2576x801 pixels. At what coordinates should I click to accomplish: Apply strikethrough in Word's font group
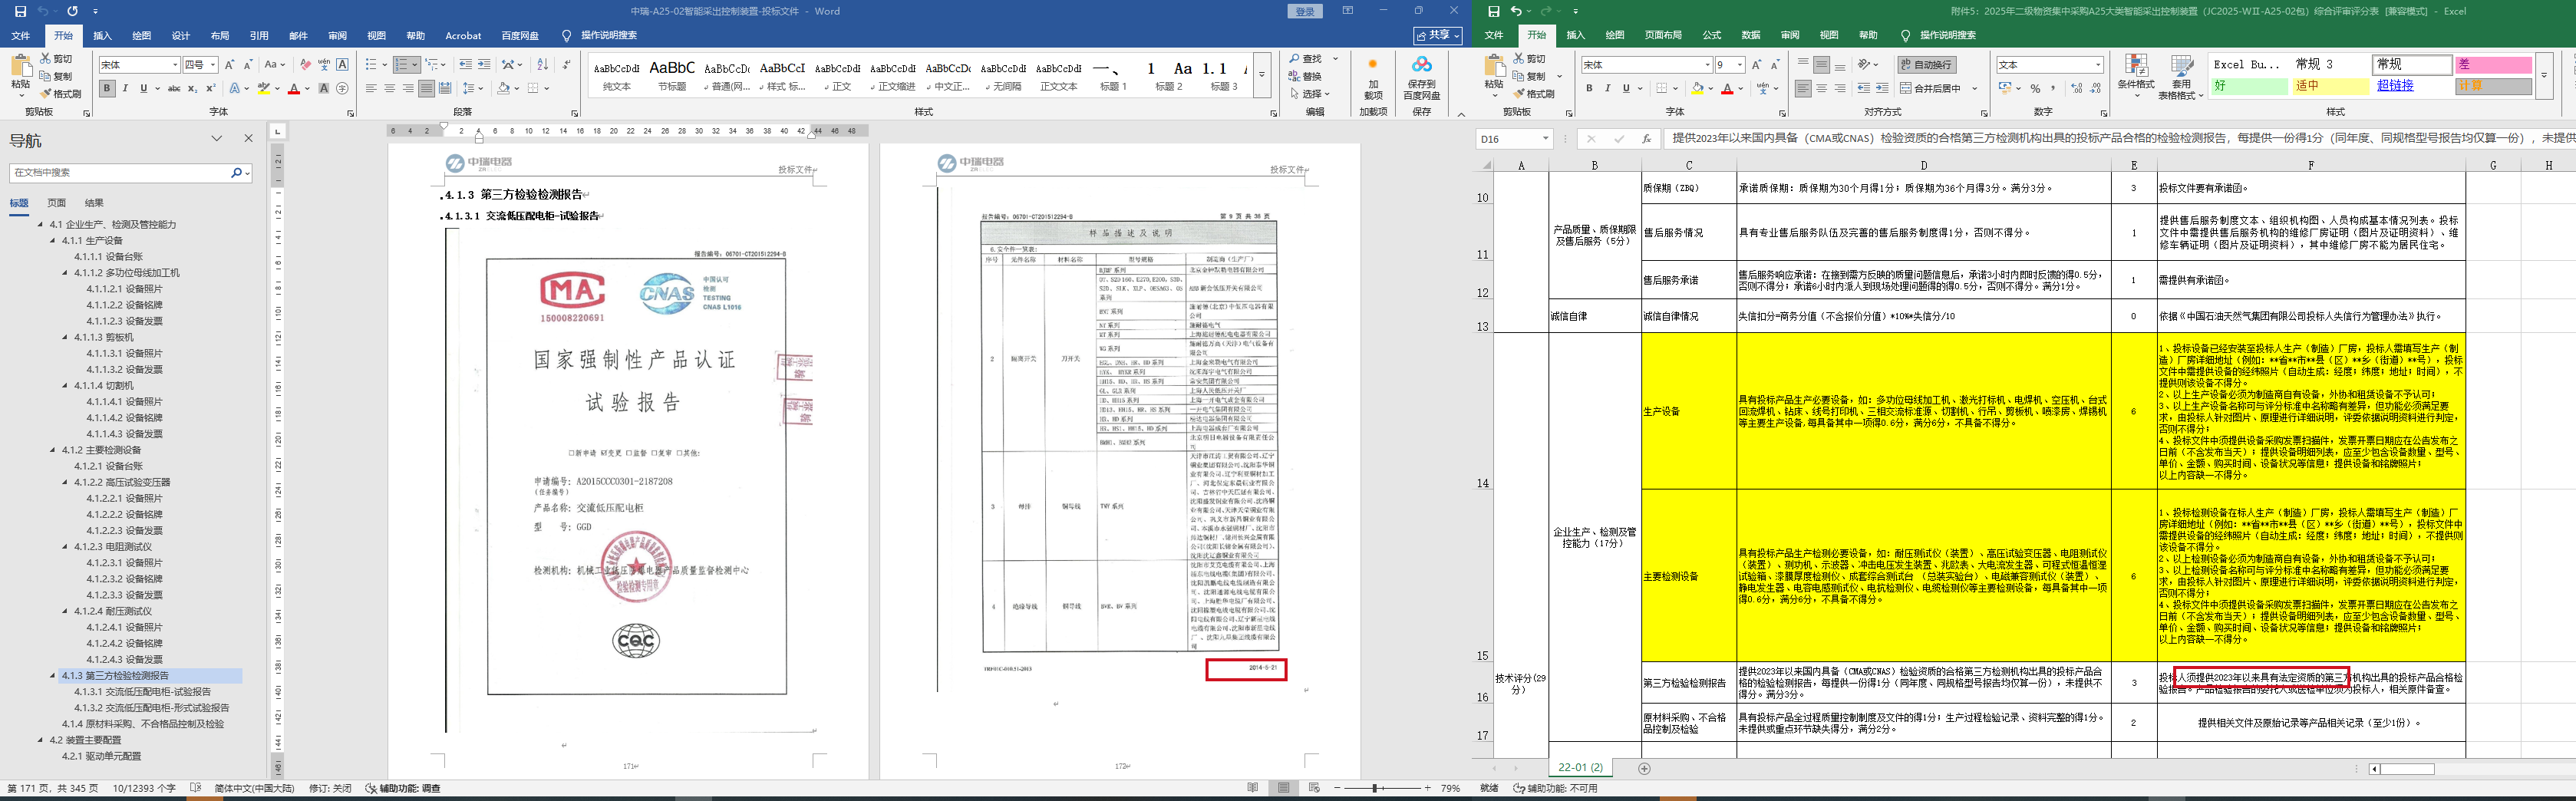click(174, 89)
